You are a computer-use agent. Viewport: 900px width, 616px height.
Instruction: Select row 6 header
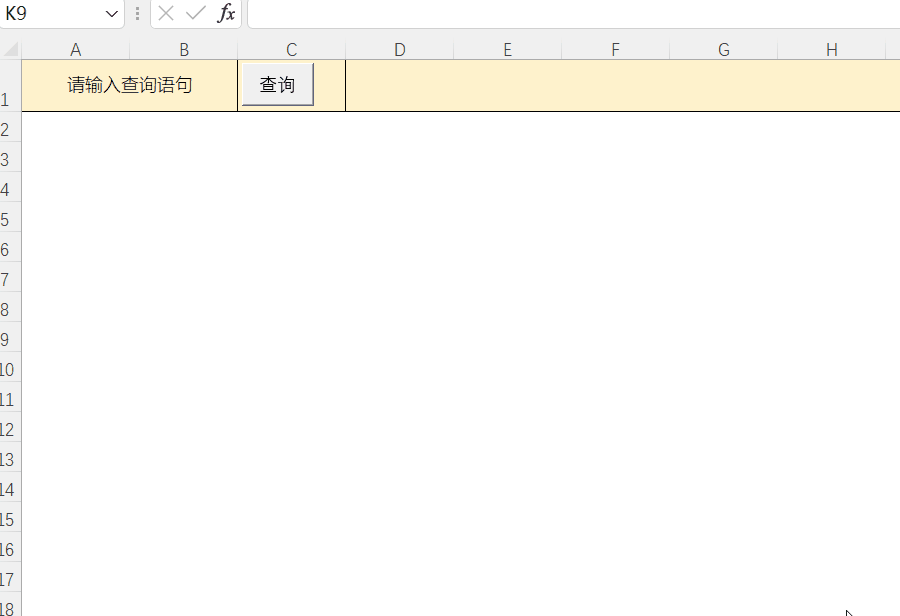click(x=10, y=247)
